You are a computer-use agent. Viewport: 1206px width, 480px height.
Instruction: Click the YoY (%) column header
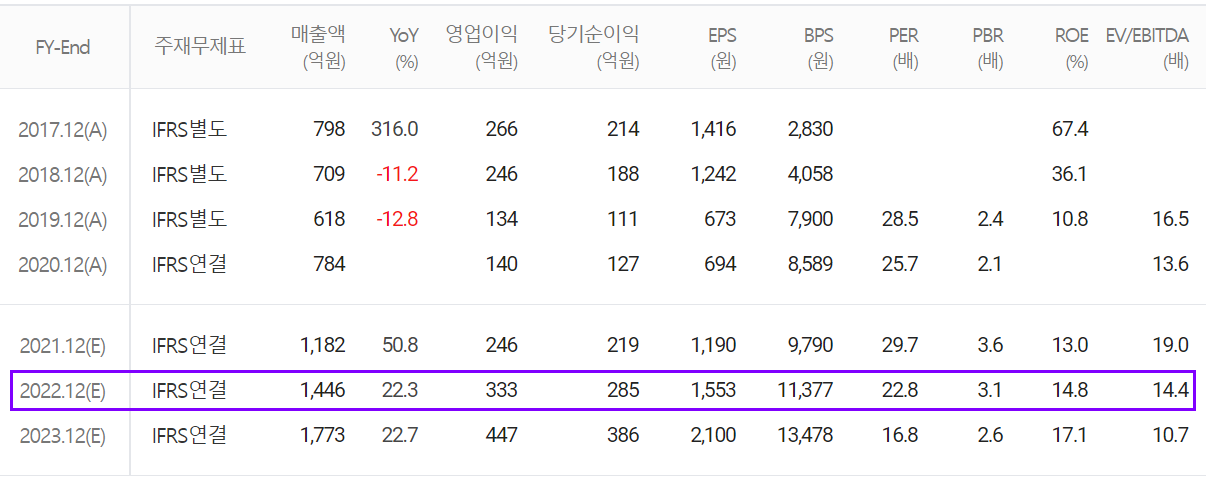[x=404, y=48]
